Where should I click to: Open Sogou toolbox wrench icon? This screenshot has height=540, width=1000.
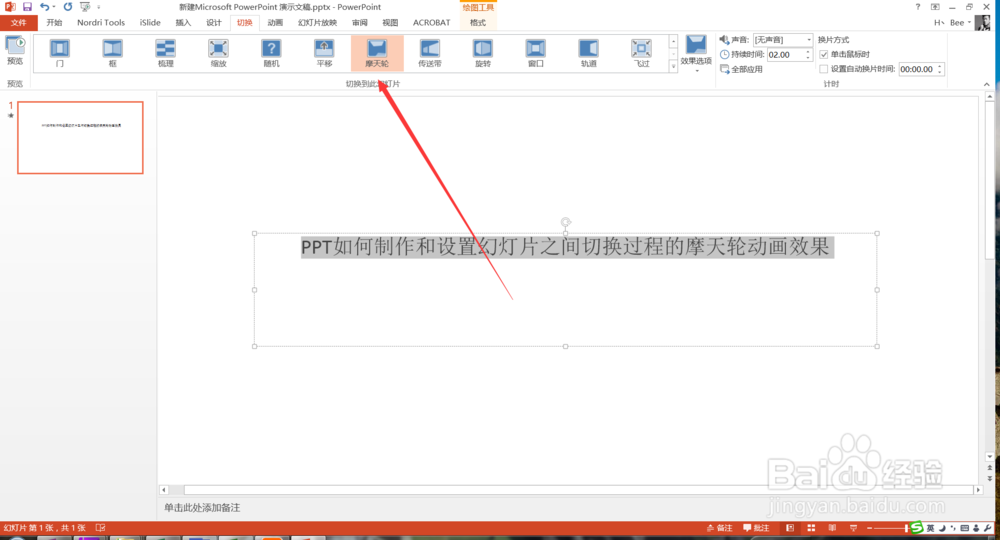coord(987,528)
